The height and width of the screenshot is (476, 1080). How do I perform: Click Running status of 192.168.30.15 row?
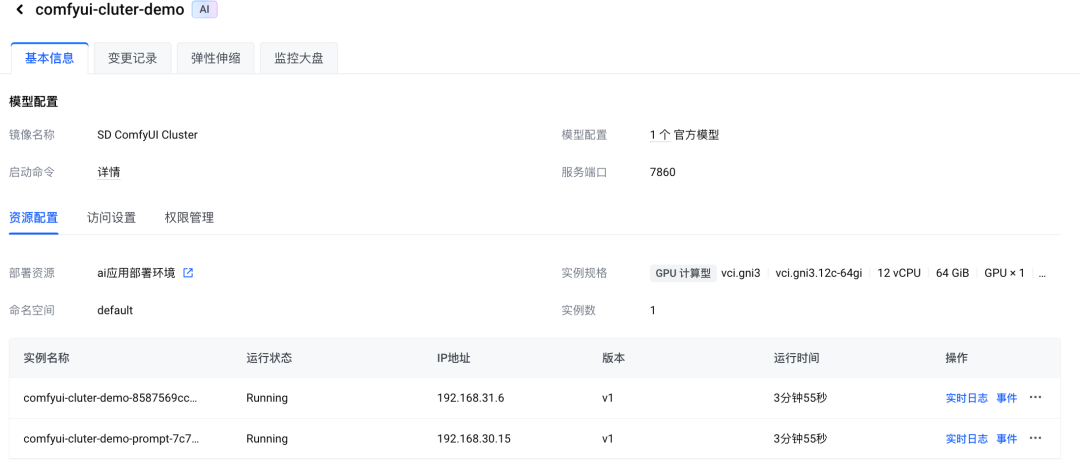[267, 438]
